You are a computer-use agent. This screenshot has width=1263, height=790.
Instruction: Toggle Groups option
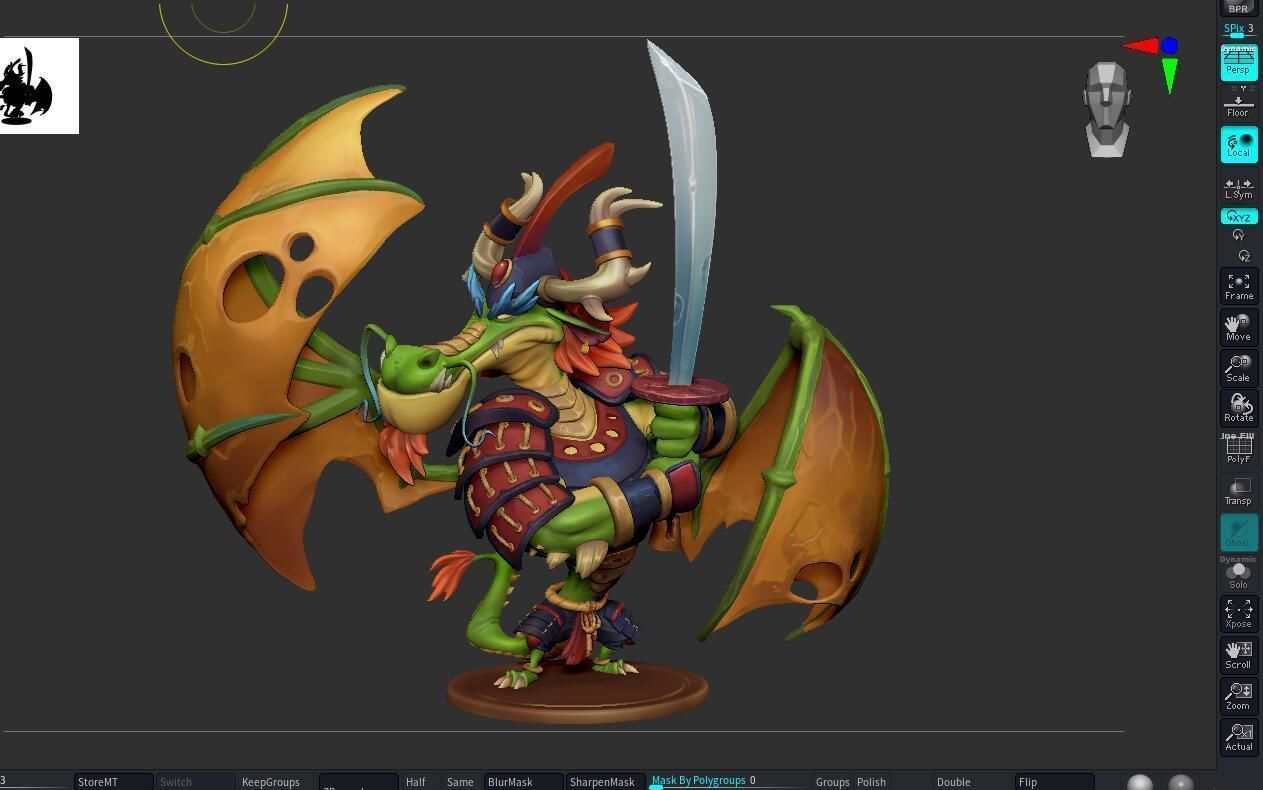coord(832,782)
